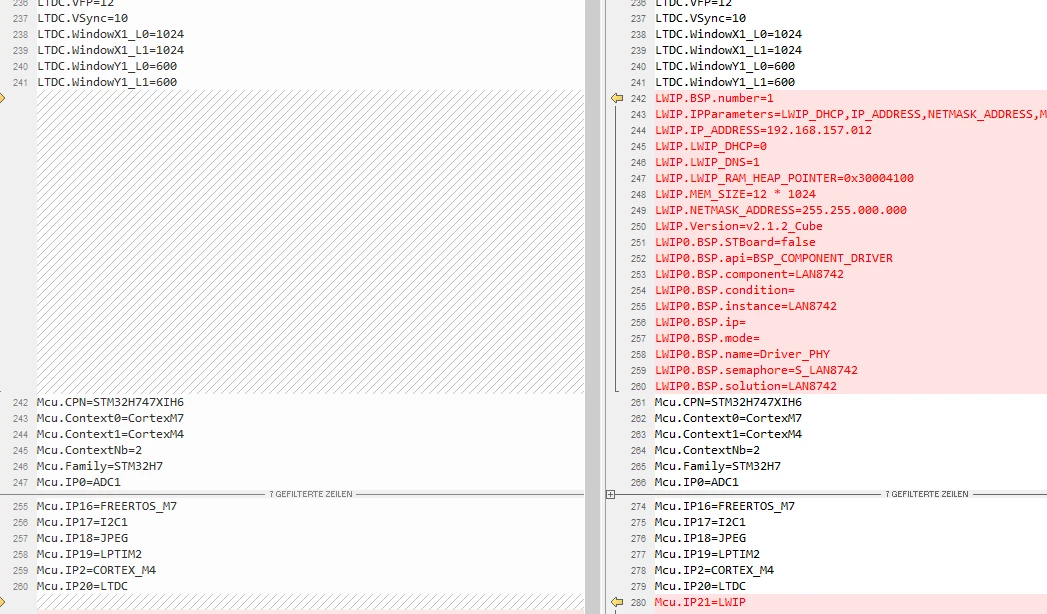Screen dimensions: 1047x614
Task: Select line starting LWIP.IPParameters=LWIP_DHCP
Action: pyautogui.click(x=851, y=114)
